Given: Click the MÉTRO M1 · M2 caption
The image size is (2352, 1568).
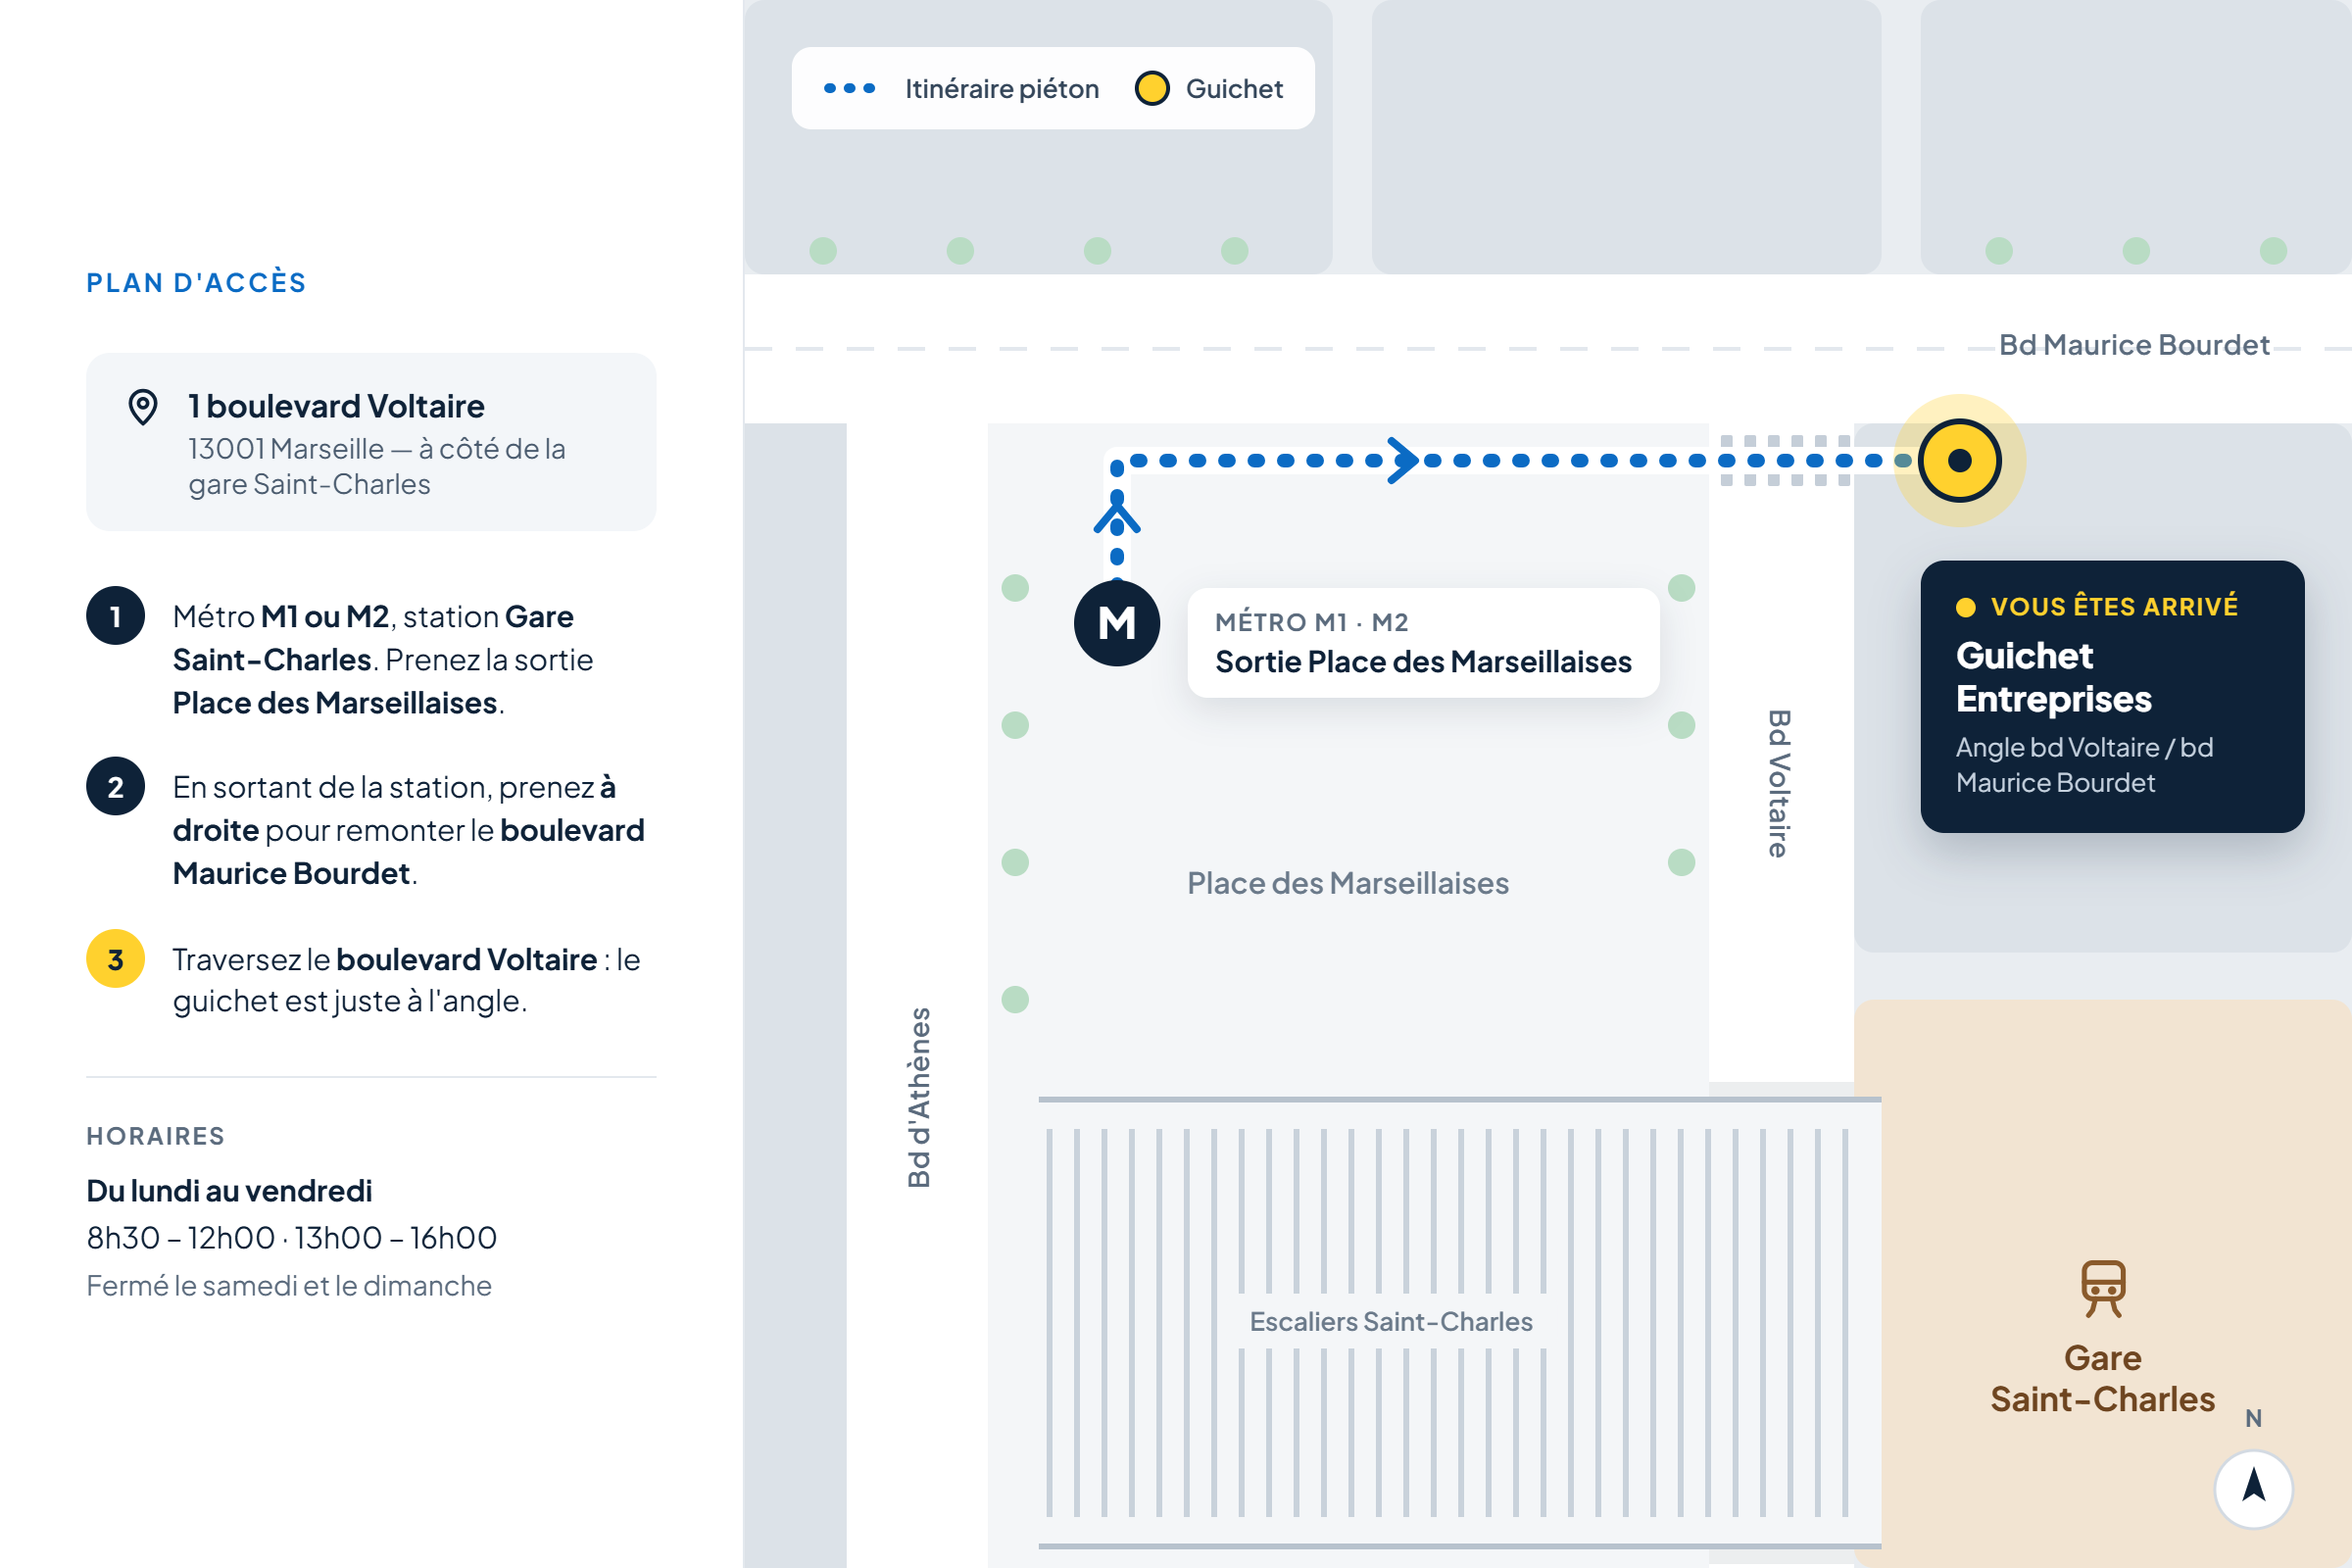Looking at the screenshot, I should coord(1312,622).
